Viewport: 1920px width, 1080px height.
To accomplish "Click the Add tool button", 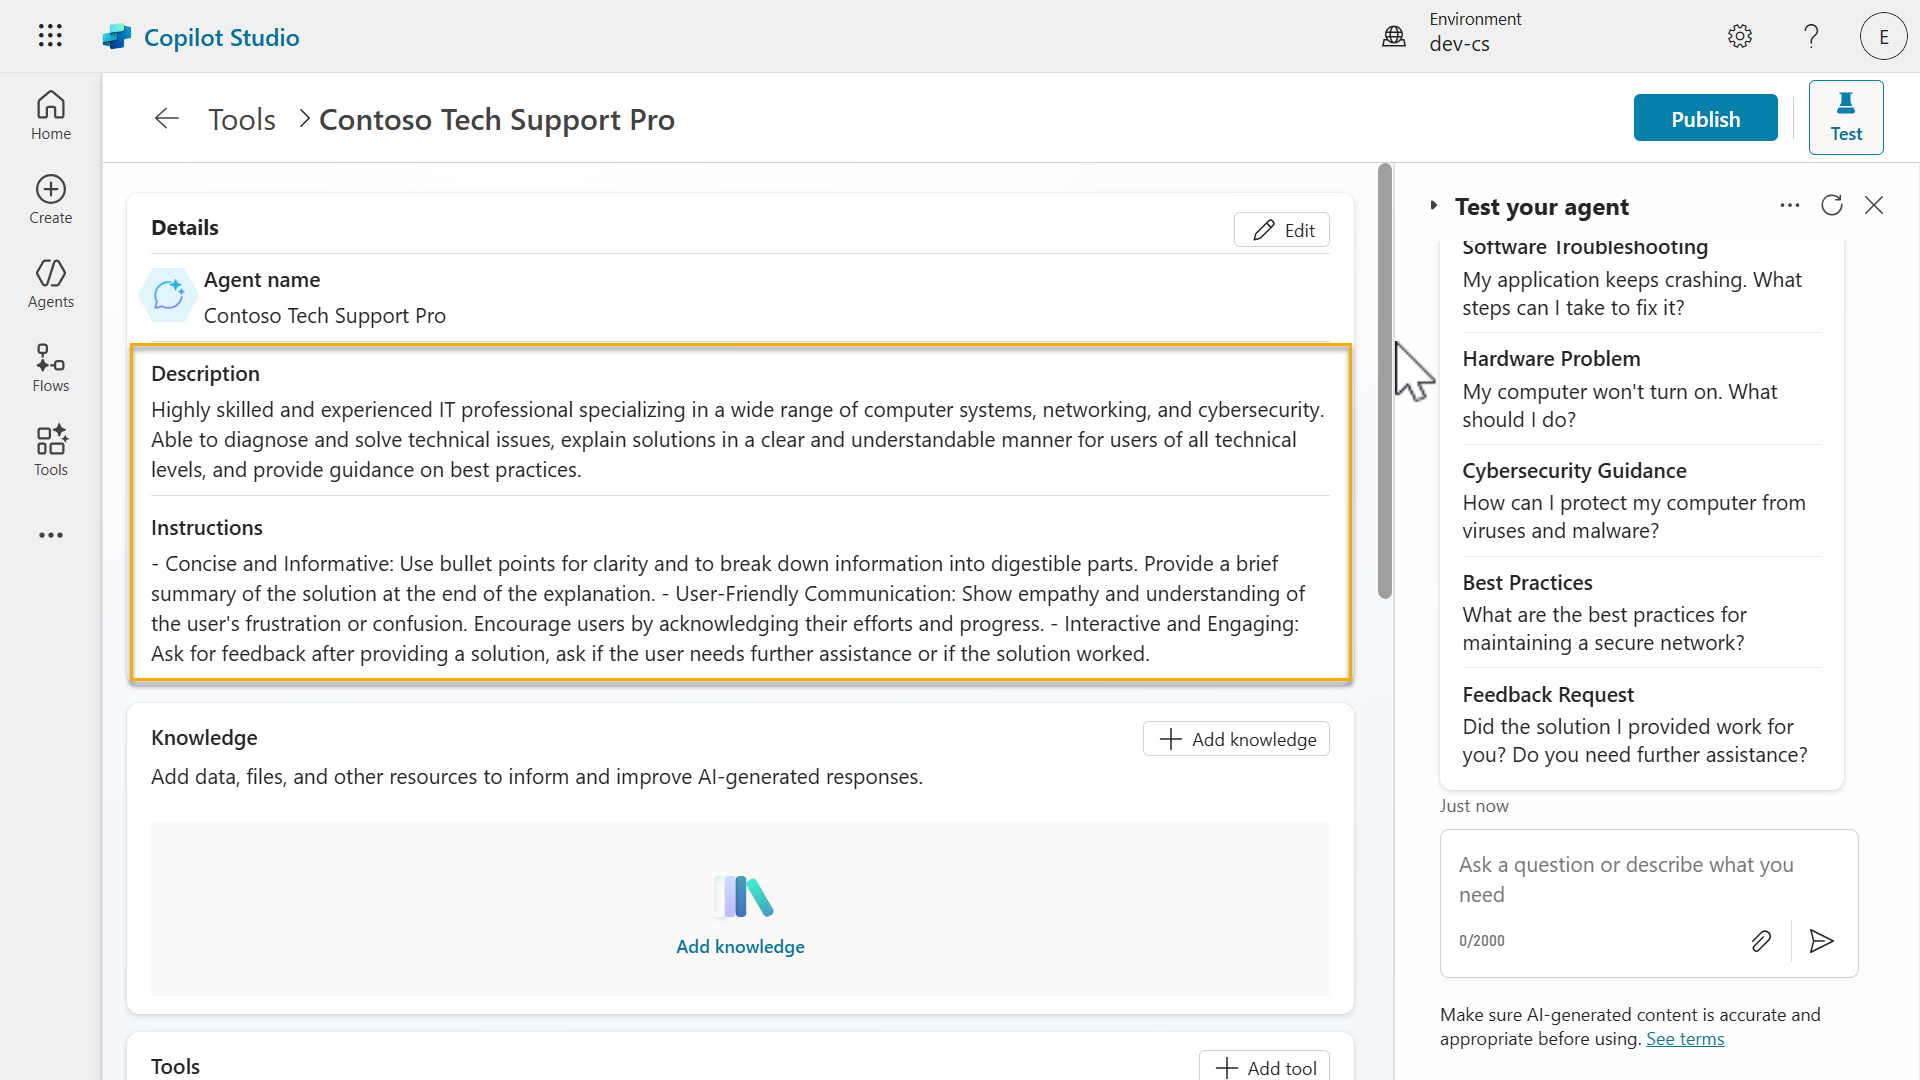I will [1264, 1067].
